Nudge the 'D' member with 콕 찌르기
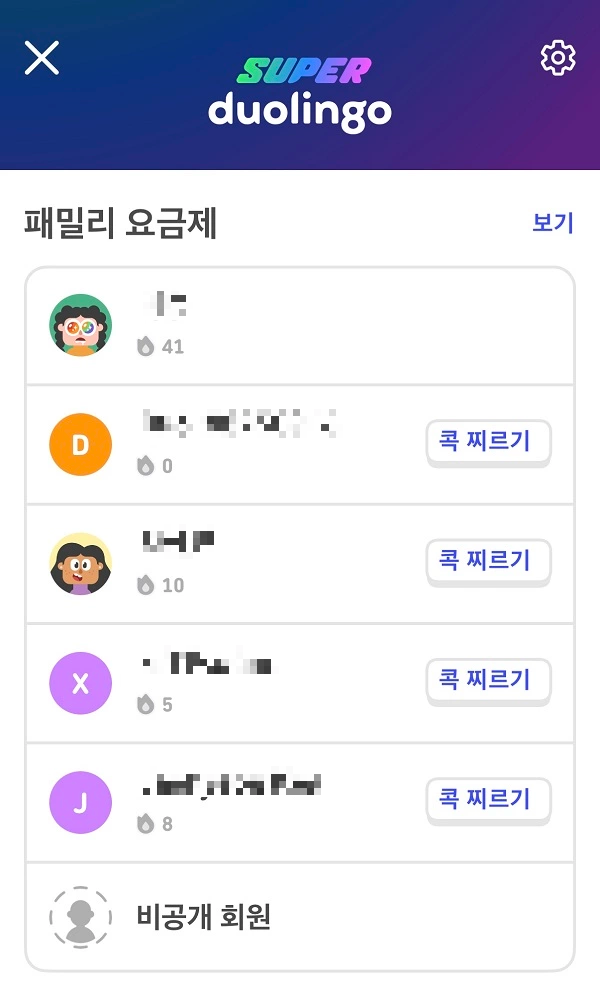The height and width of the screenshot is (995, 600). [488, 444]
